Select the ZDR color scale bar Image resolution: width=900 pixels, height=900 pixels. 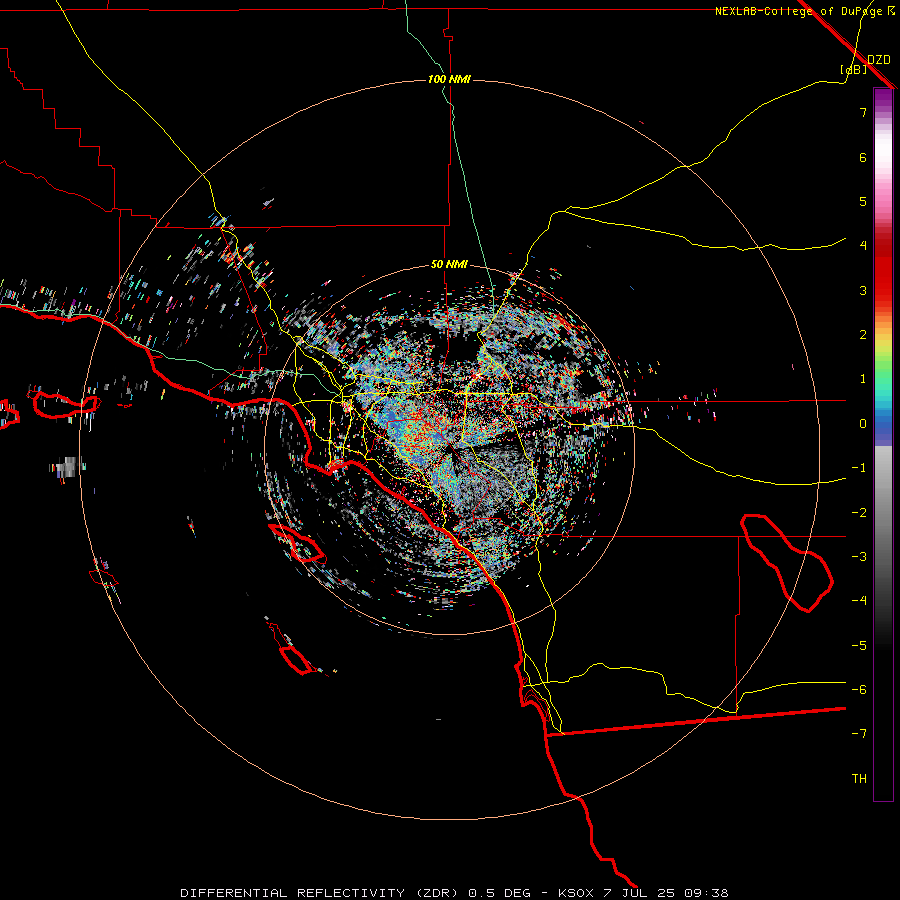[x=883, y=444]
